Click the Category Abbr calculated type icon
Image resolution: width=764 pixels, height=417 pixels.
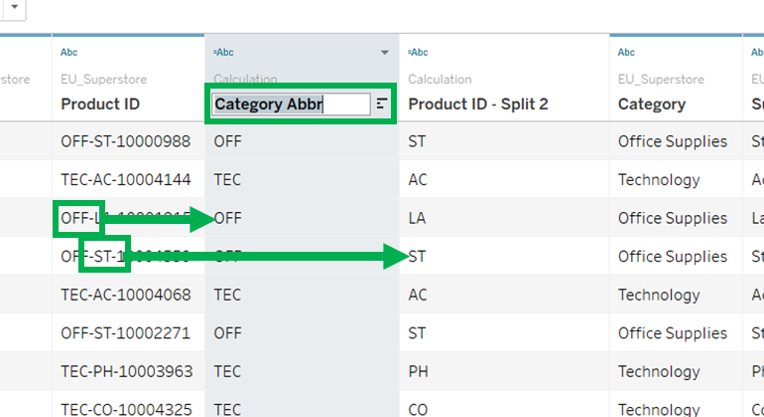224,52
